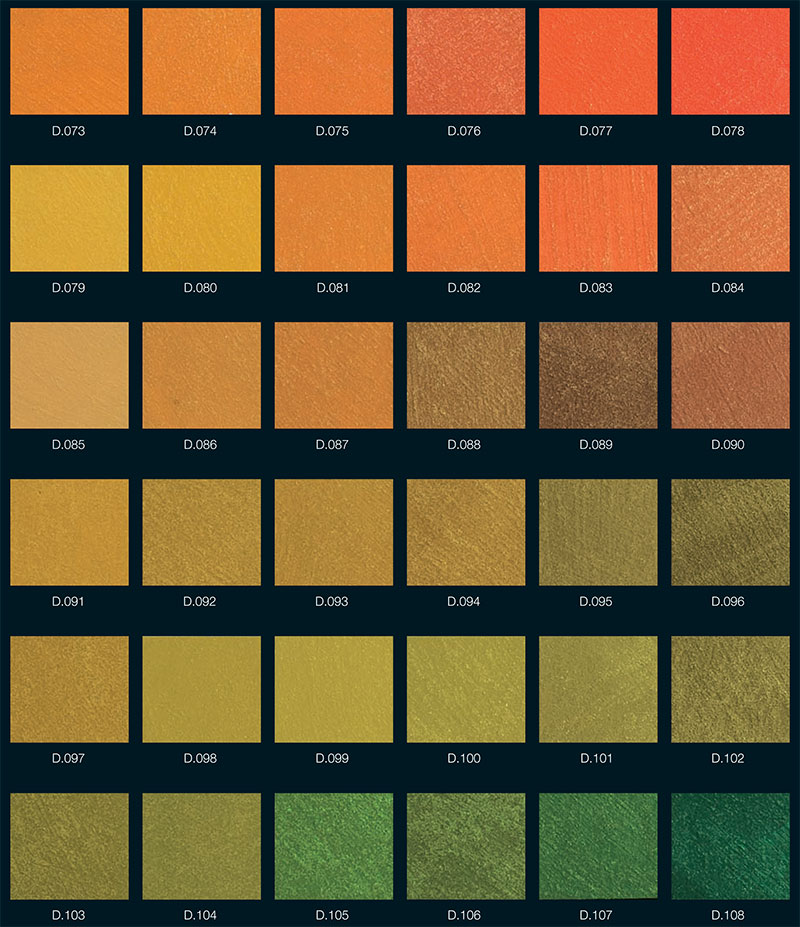The image size is (800, 927).
Task: Click the D.098 label
Action: coord(200,759)
